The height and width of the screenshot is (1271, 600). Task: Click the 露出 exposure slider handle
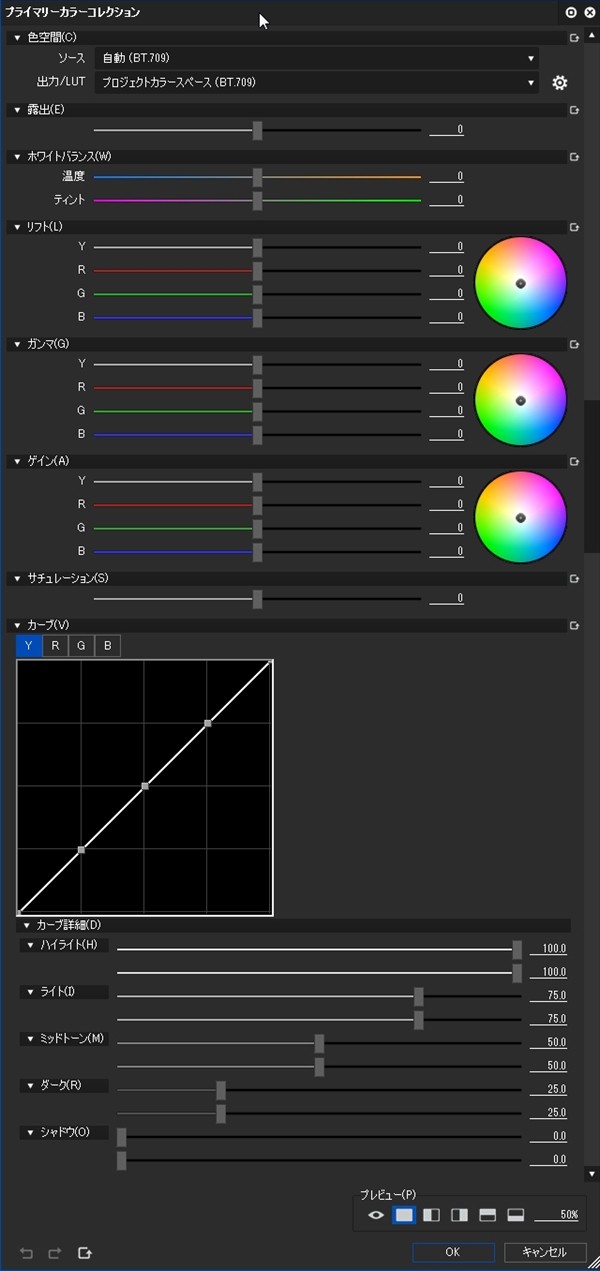coord(257,130)
